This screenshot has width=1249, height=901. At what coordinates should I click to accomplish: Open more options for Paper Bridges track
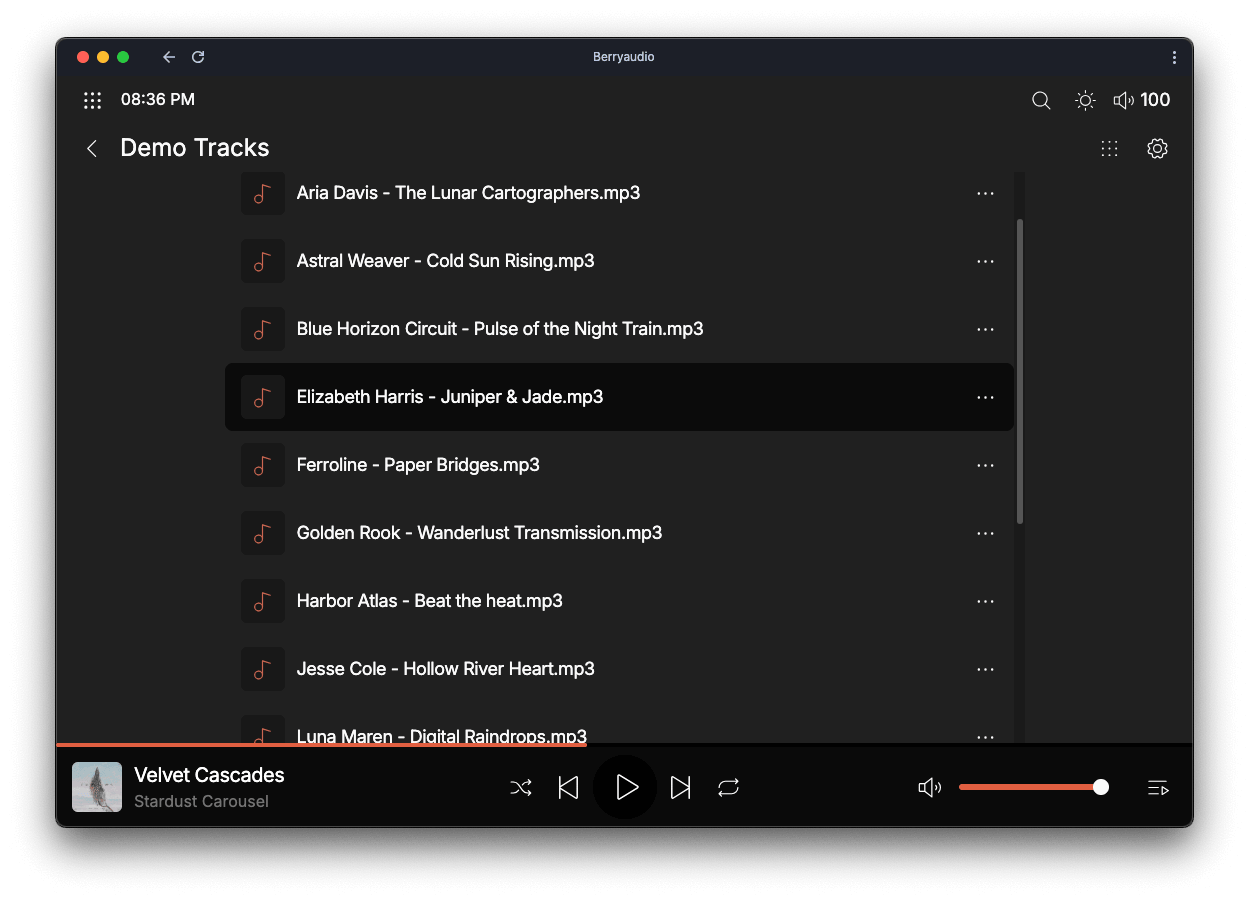click(985, 465)
